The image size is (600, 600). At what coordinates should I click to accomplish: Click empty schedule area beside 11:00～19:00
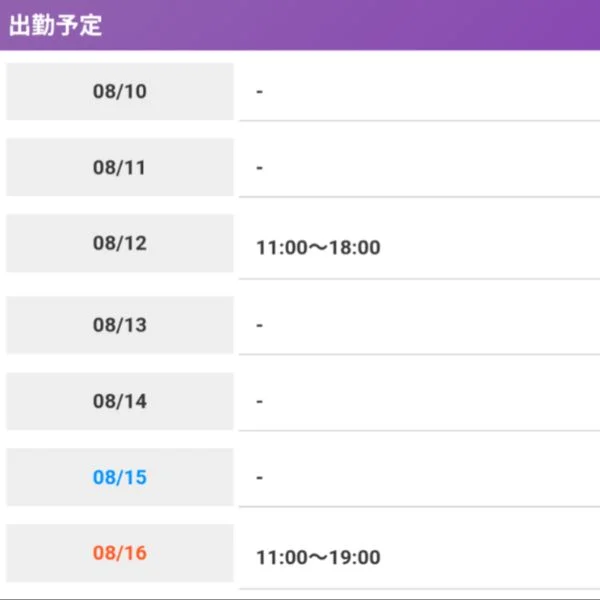click(x=490, y=557)
